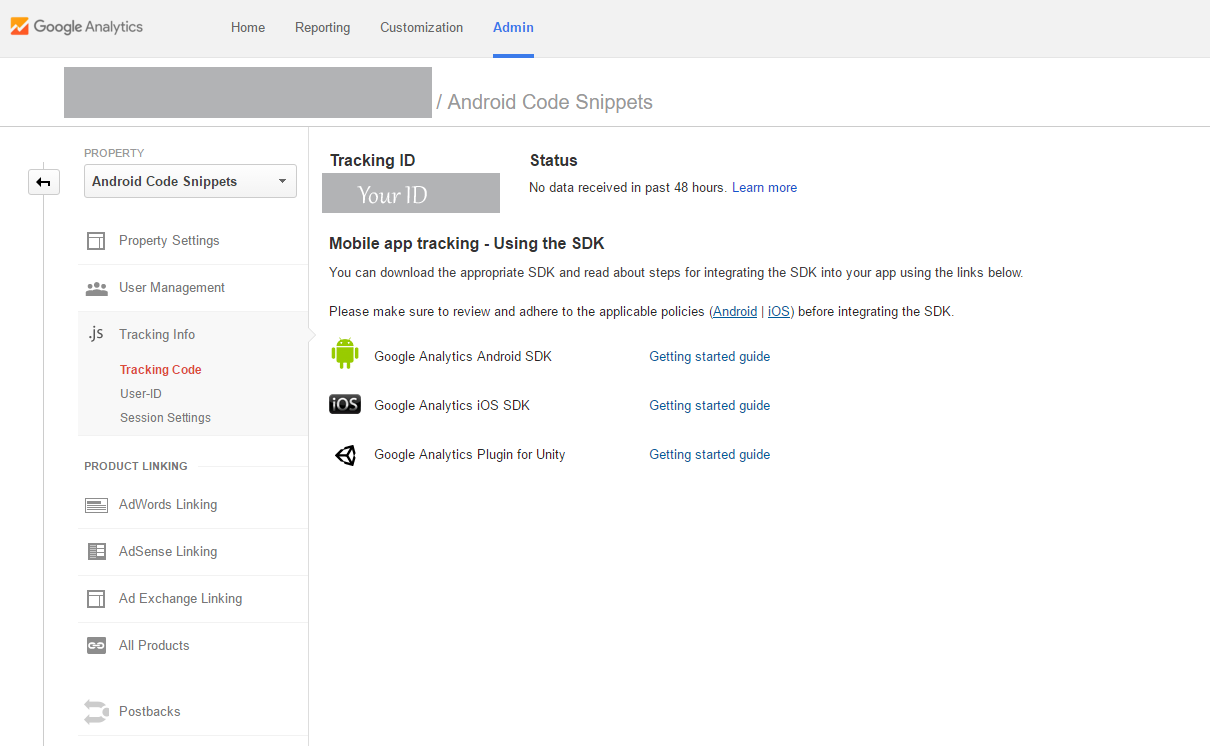Click the .js Tracking Info icon
This screenshot has width=1210, height=746.
pos(96,334)
